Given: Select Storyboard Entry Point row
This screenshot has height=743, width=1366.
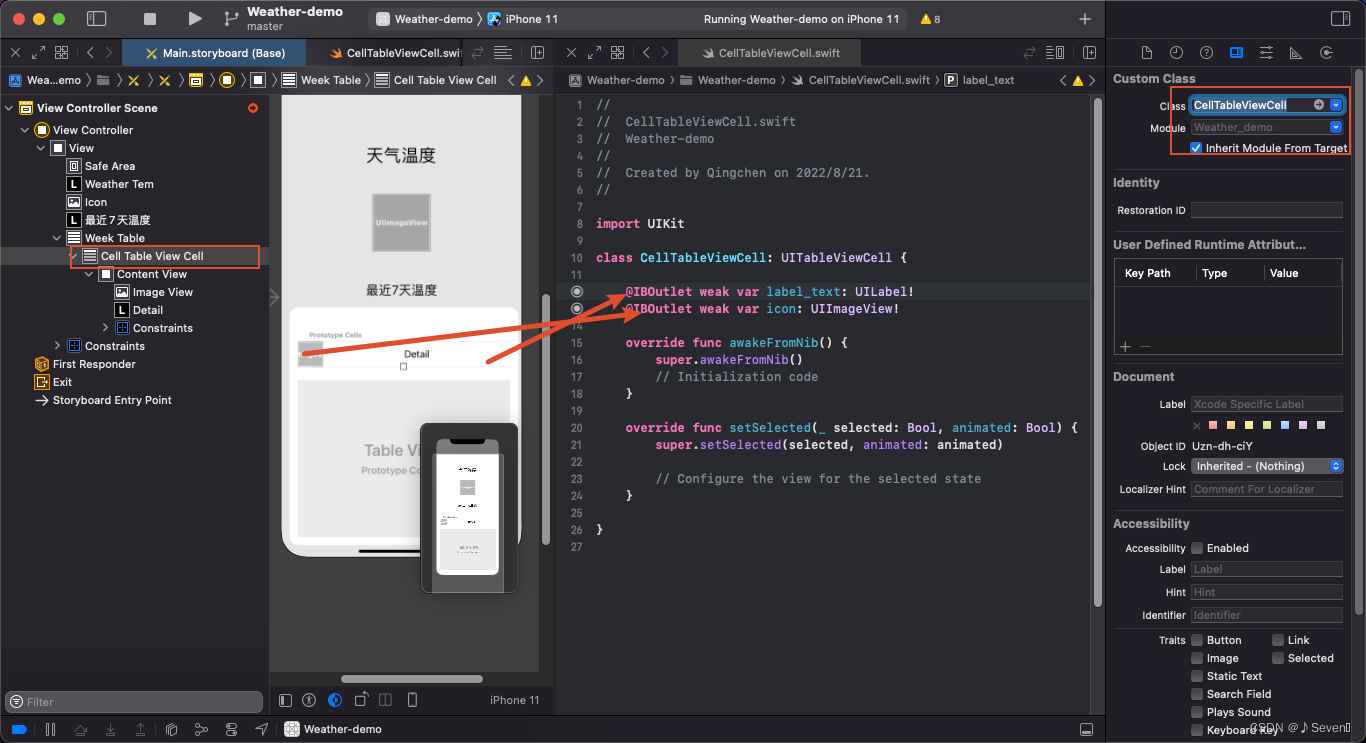Looking at the screenshot, I should (134, 400).
